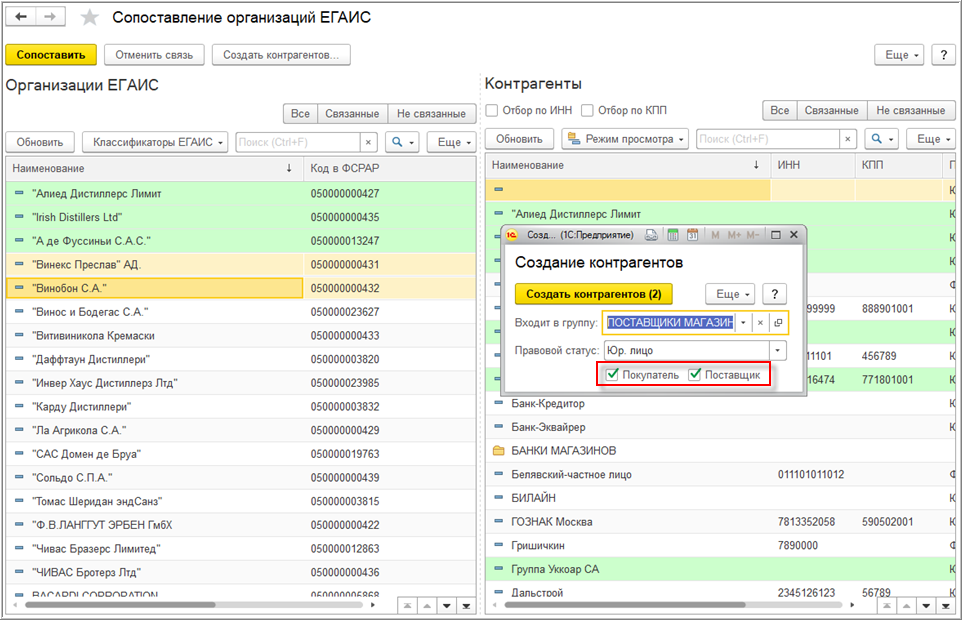The width and height of the screenshot is (962, 620).
Task: Click the horizontal scrollbar under ЕГАИС list
Action: (x=121, y=605)
